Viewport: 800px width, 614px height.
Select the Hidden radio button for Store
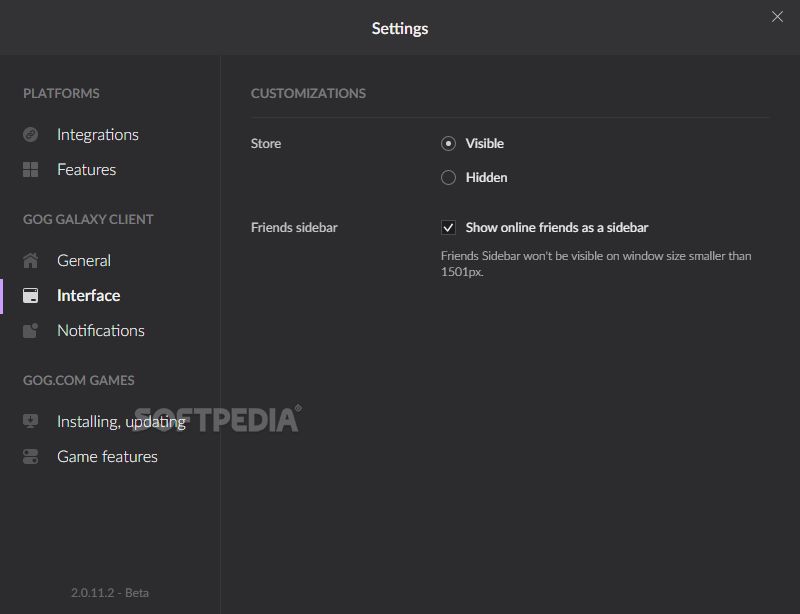click(x=448, y=178)
